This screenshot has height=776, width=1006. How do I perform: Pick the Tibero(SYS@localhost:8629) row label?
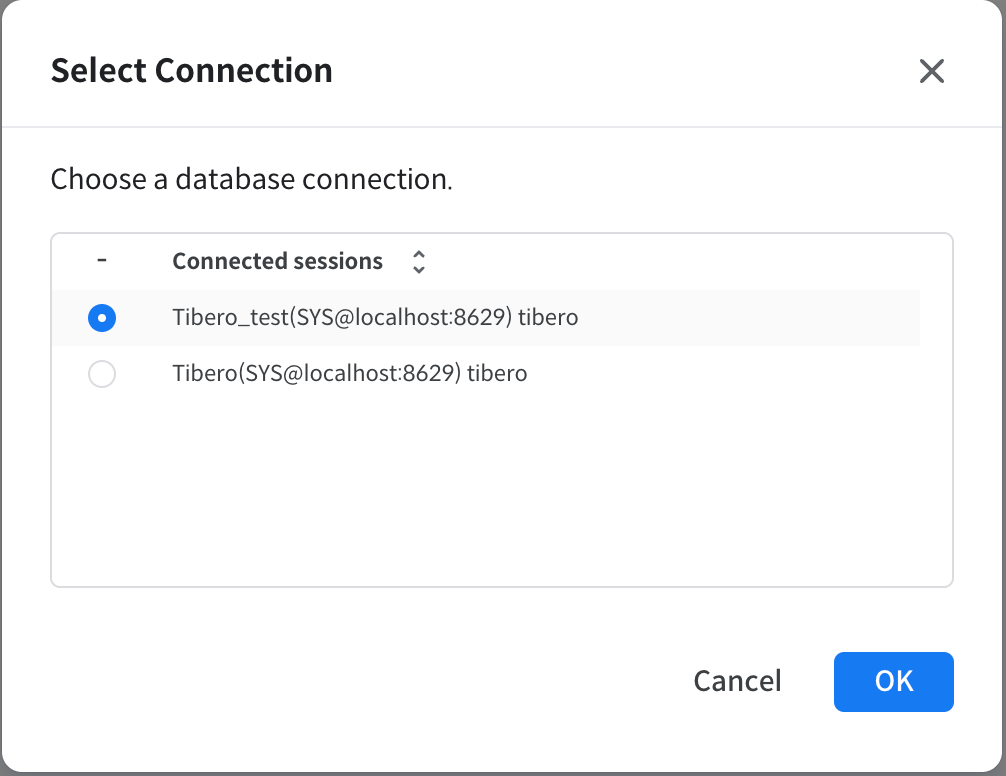349,374
